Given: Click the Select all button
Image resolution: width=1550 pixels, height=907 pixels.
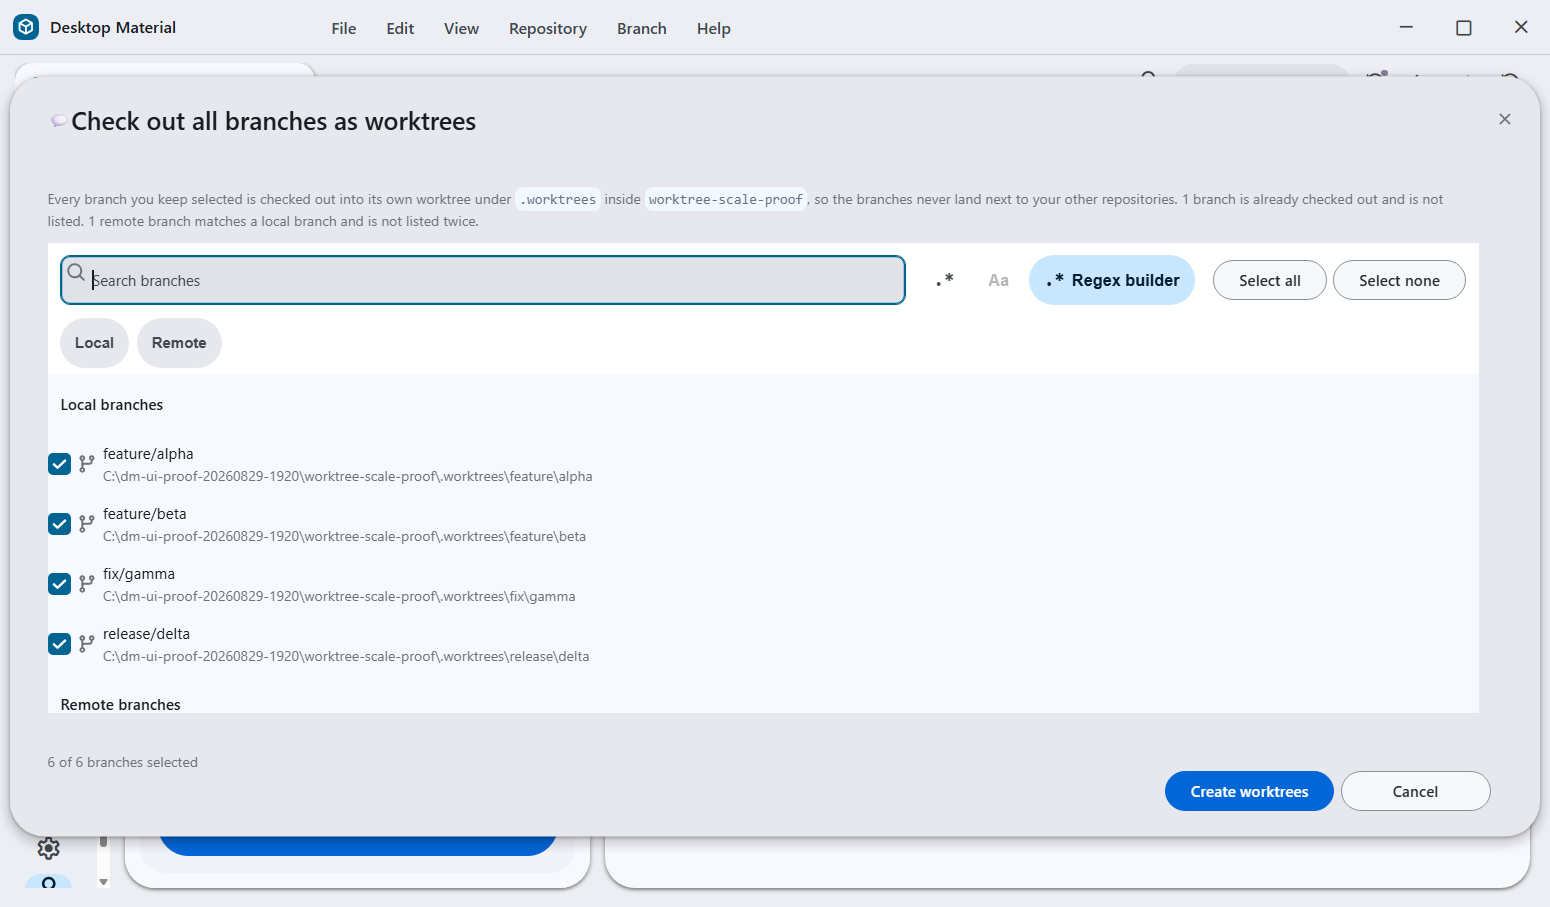Looking at the screenshot, I should 1269,280.
